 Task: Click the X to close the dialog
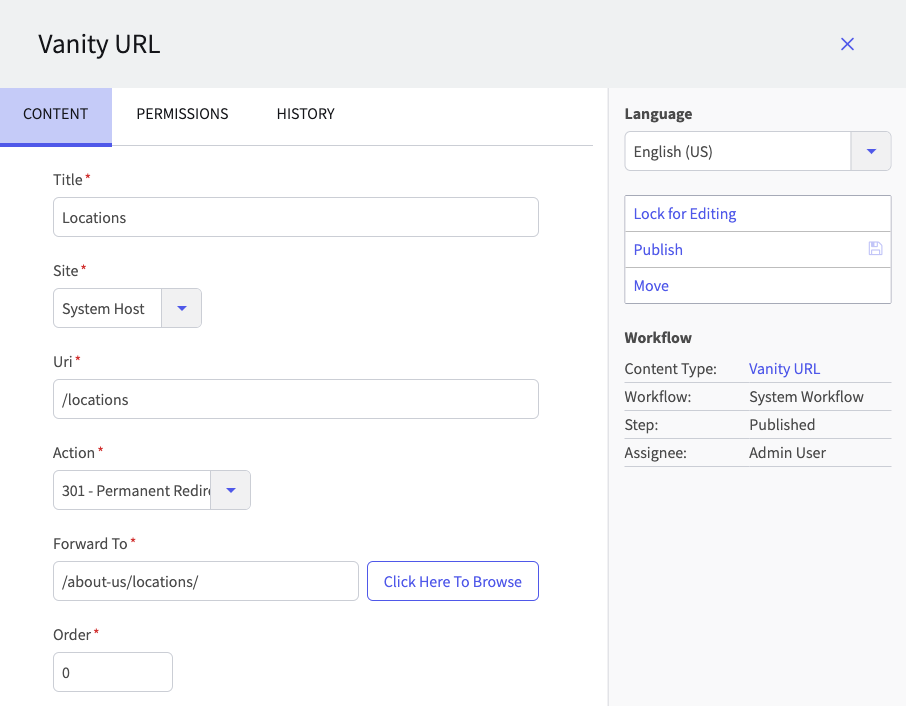847,44
